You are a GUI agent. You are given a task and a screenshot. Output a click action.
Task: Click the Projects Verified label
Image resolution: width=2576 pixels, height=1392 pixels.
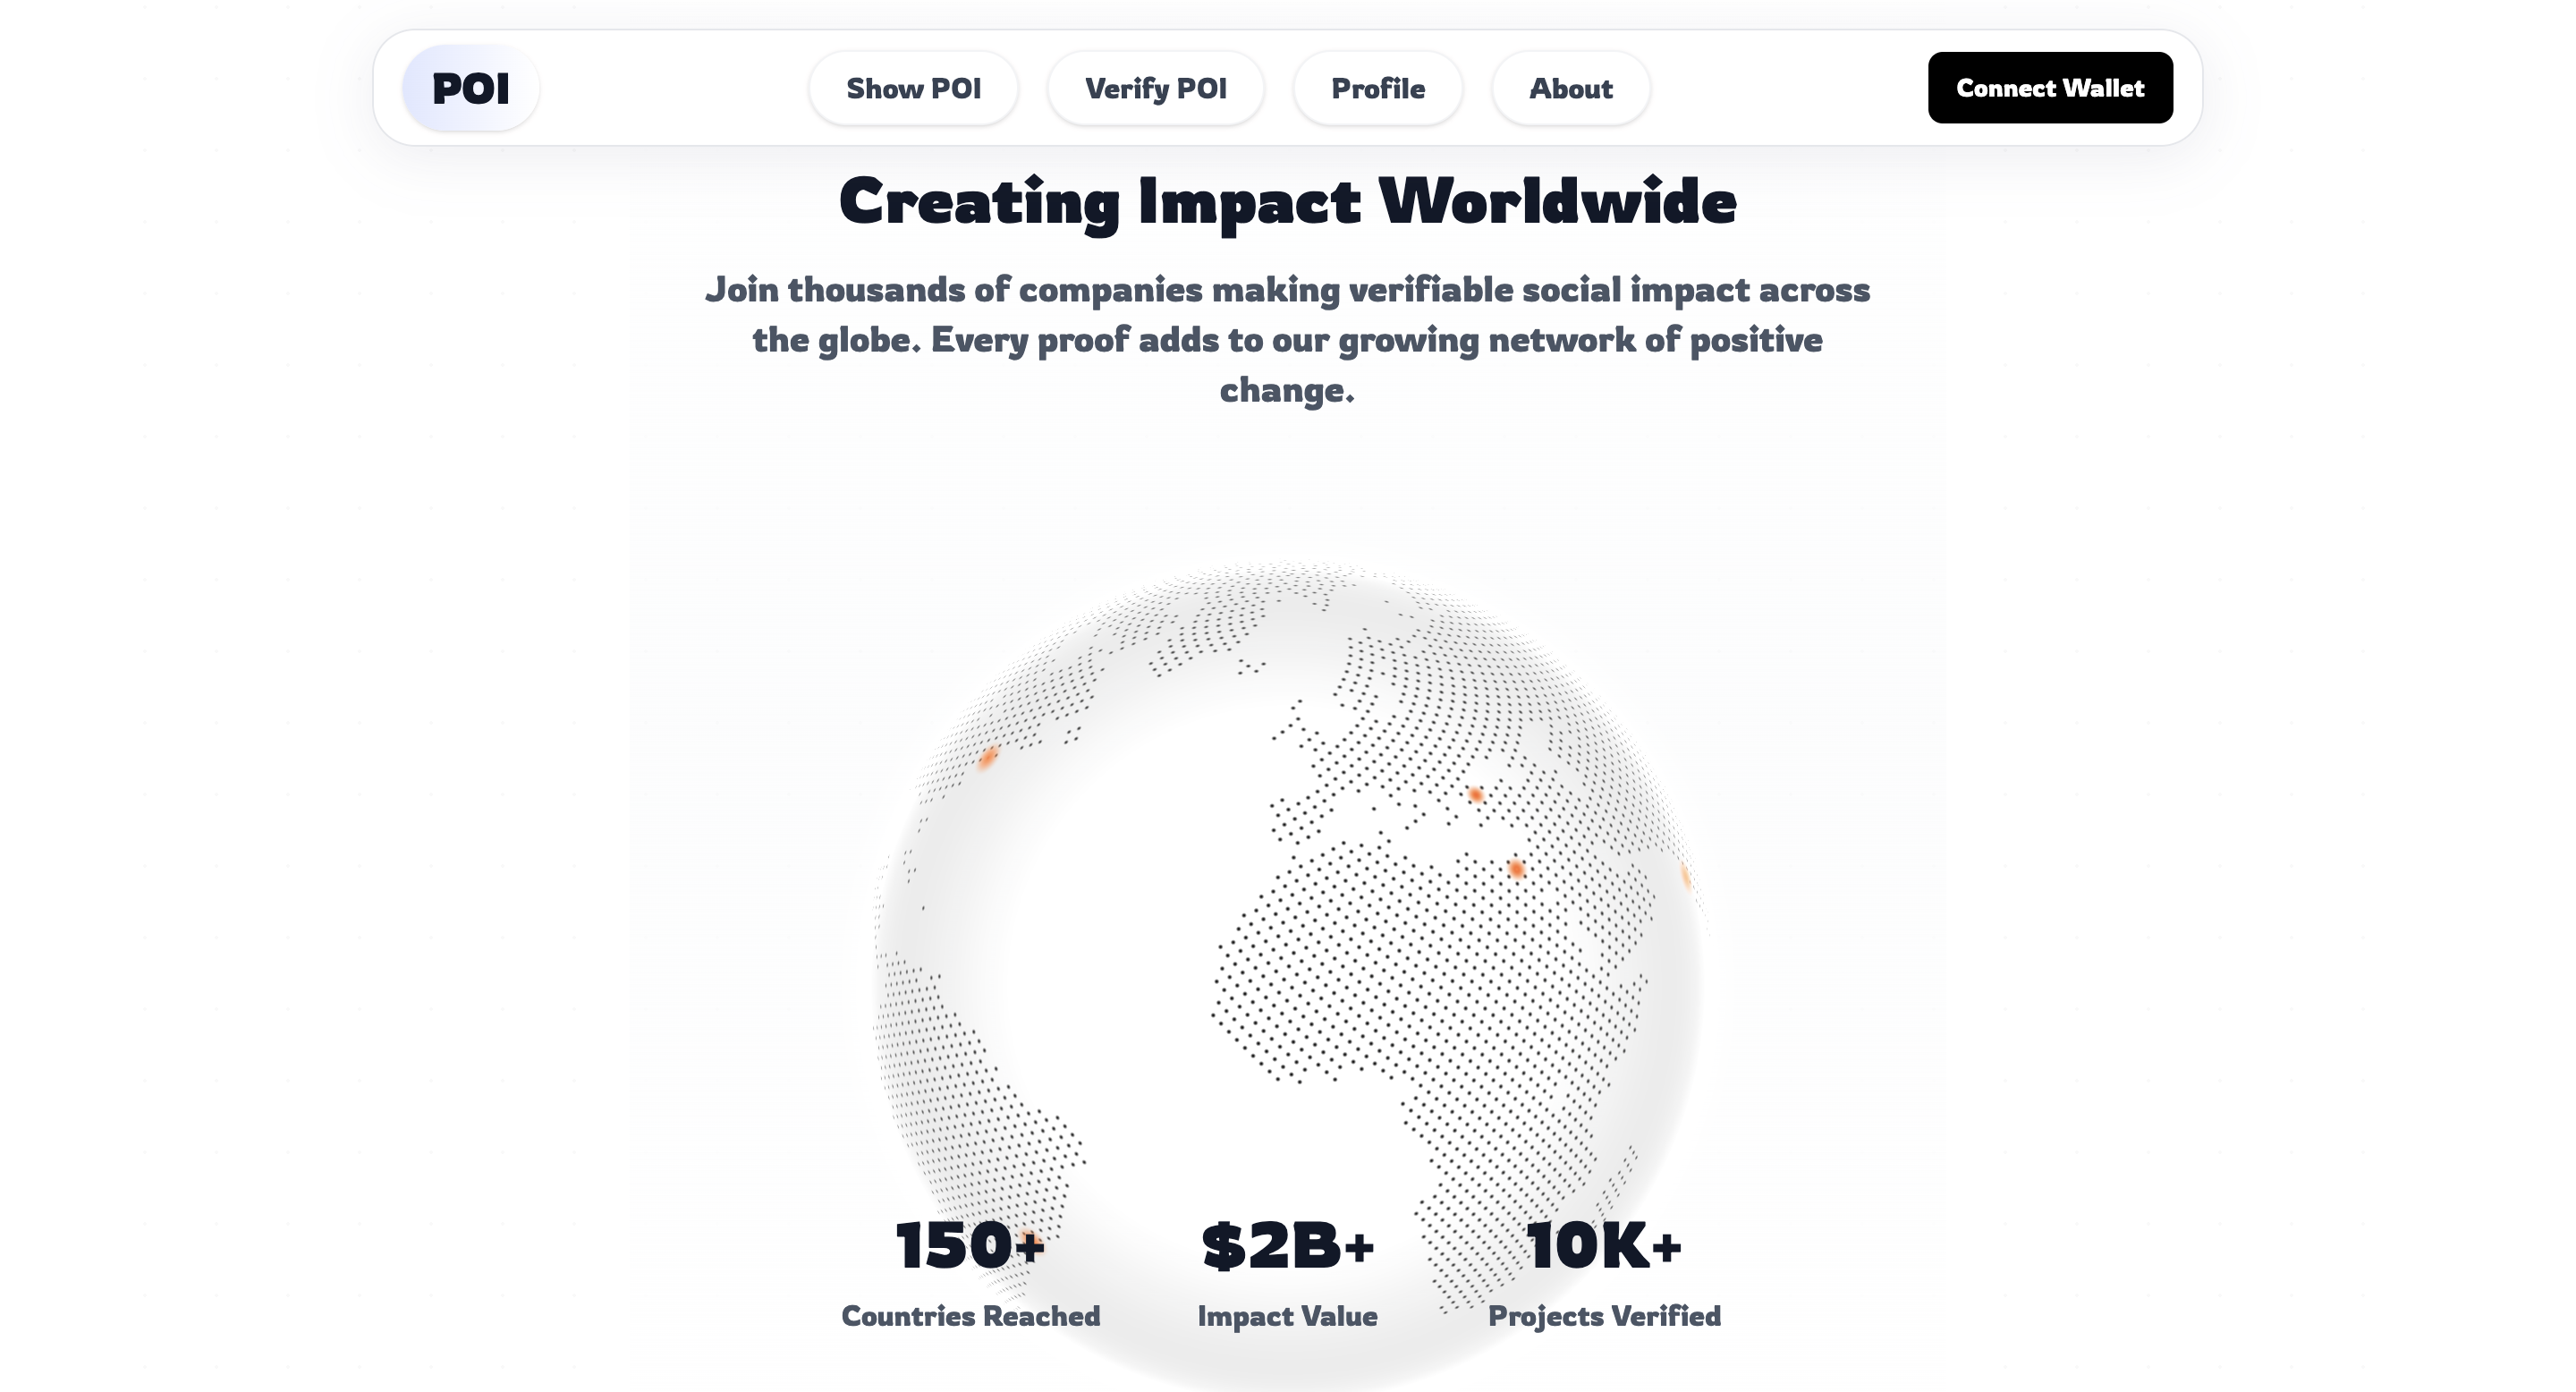pyautogui.click(x=1604, y=1316)
